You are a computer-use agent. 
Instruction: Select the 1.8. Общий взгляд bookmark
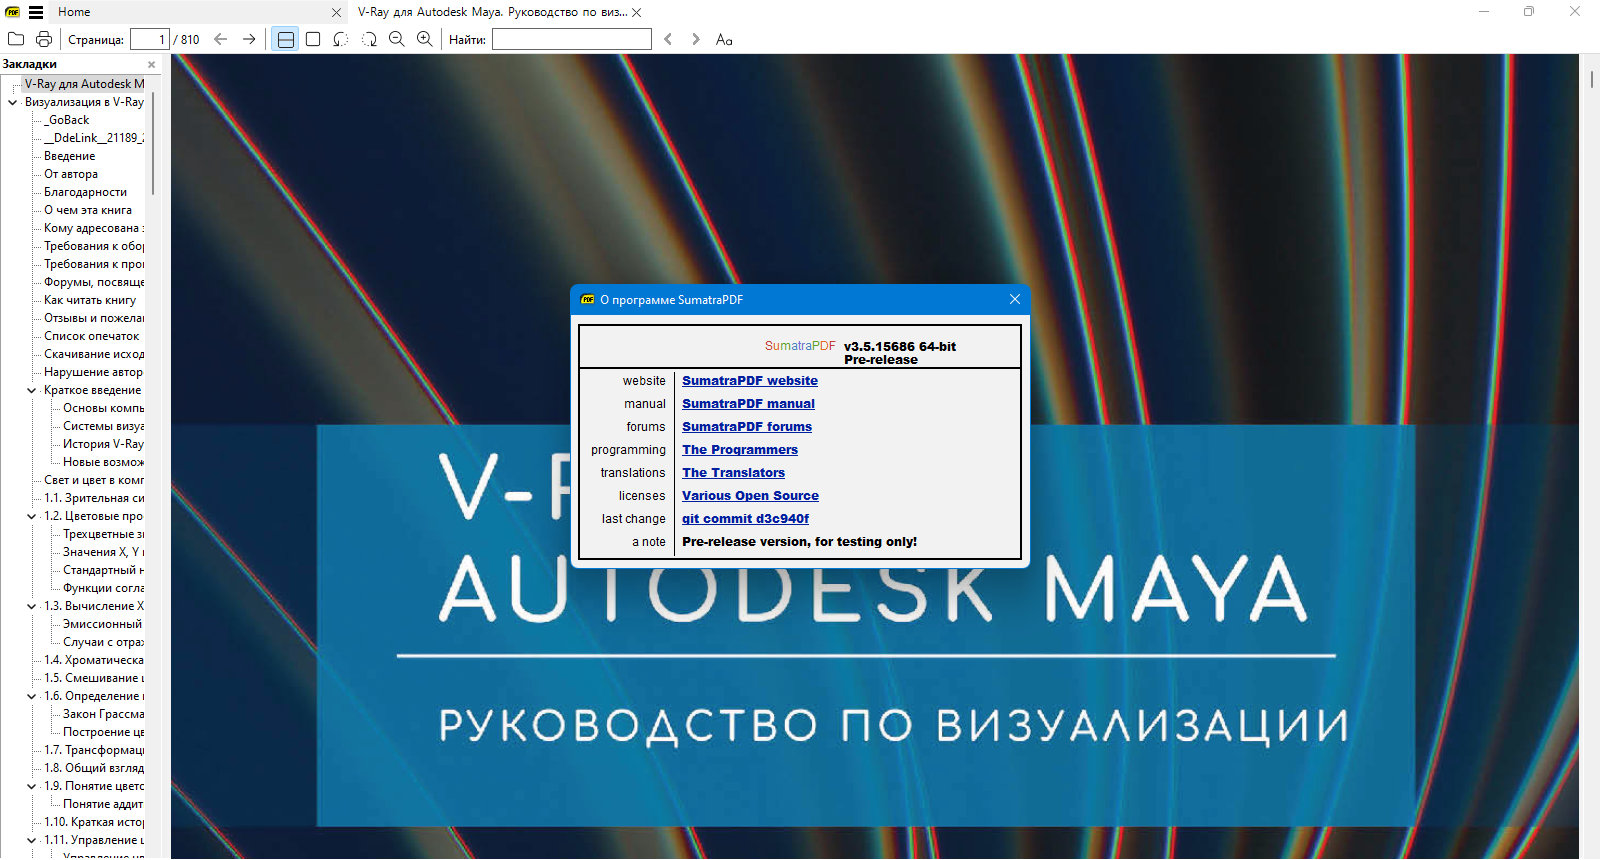(94, 768)
